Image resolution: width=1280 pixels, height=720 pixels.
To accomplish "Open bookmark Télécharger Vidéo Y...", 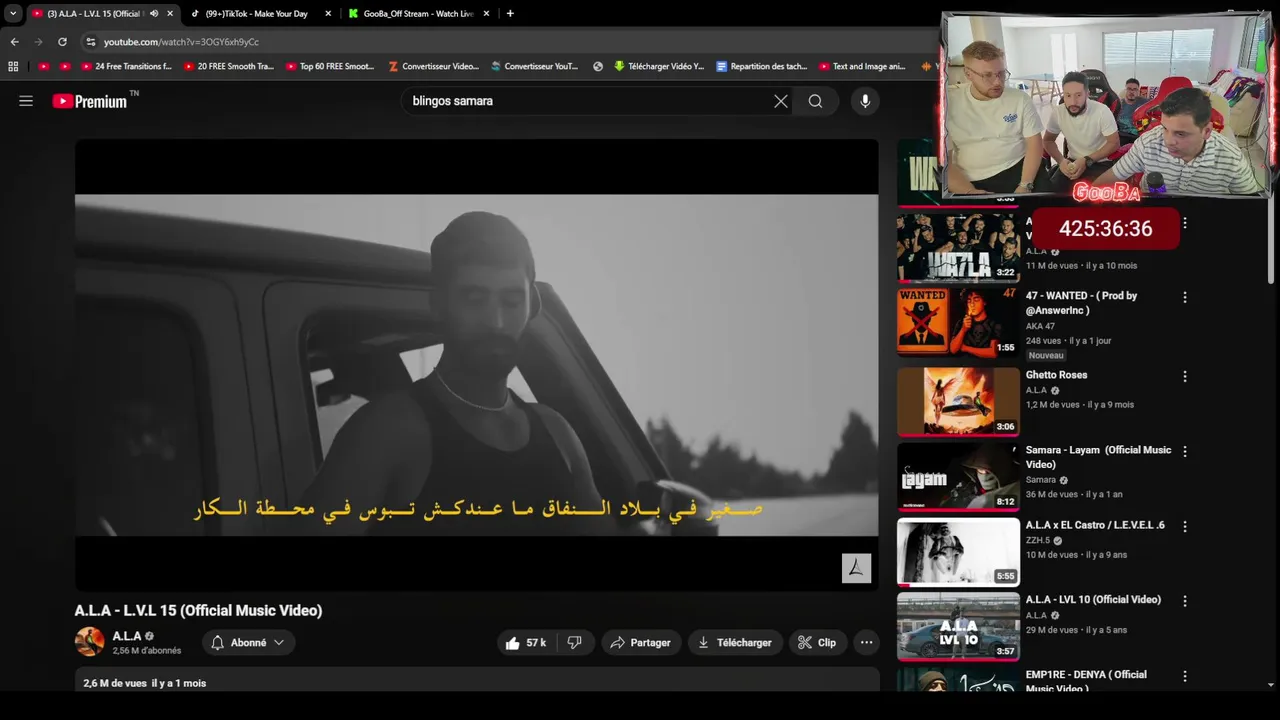I will tap(659, 66).
